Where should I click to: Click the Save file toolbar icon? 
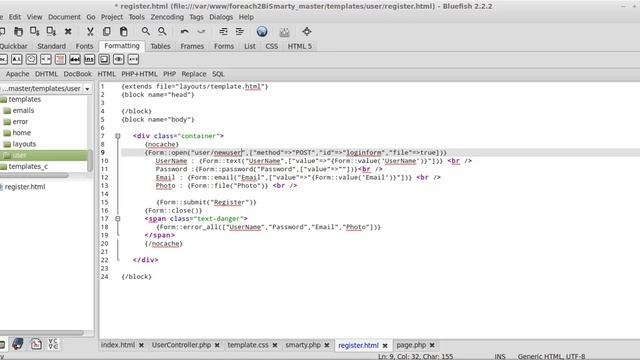[x=35, y=31]
